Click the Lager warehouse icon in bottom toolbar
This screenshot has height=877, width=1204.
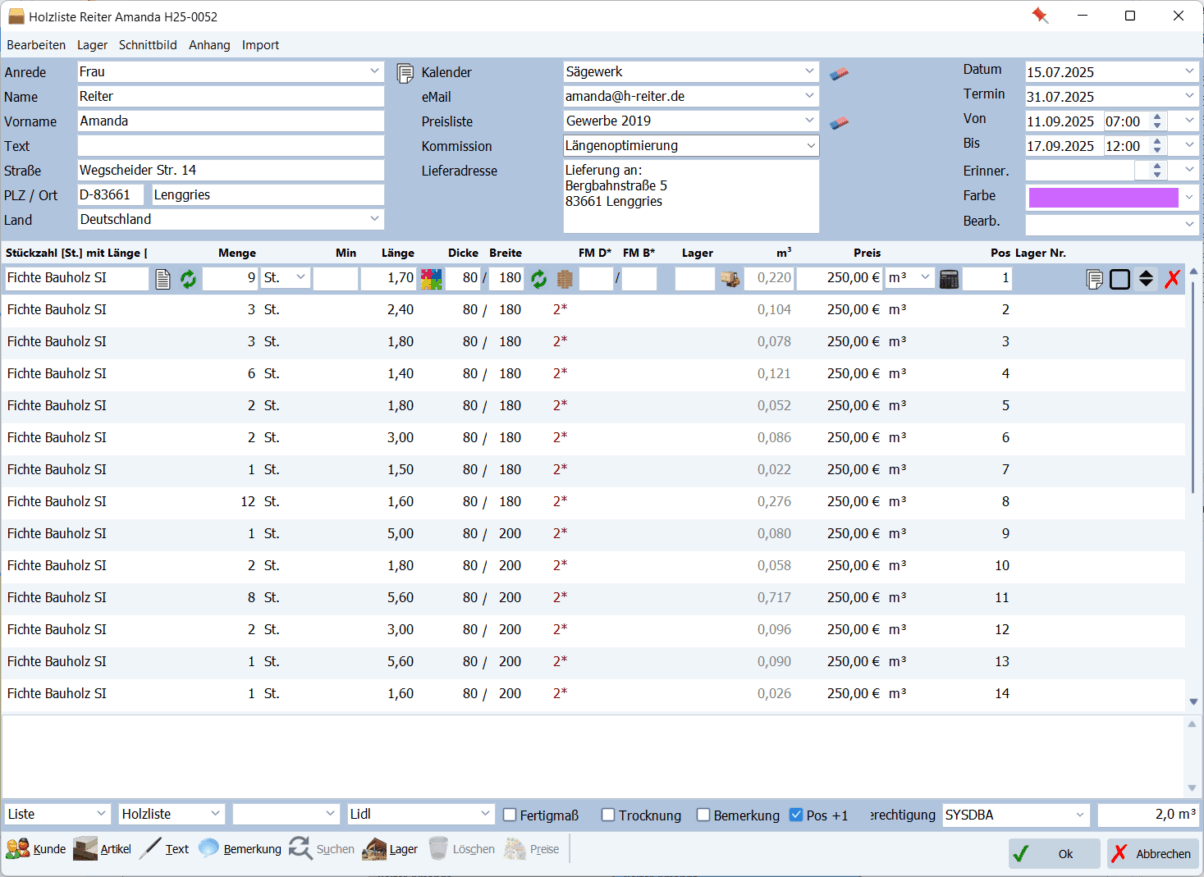(374, 849)
